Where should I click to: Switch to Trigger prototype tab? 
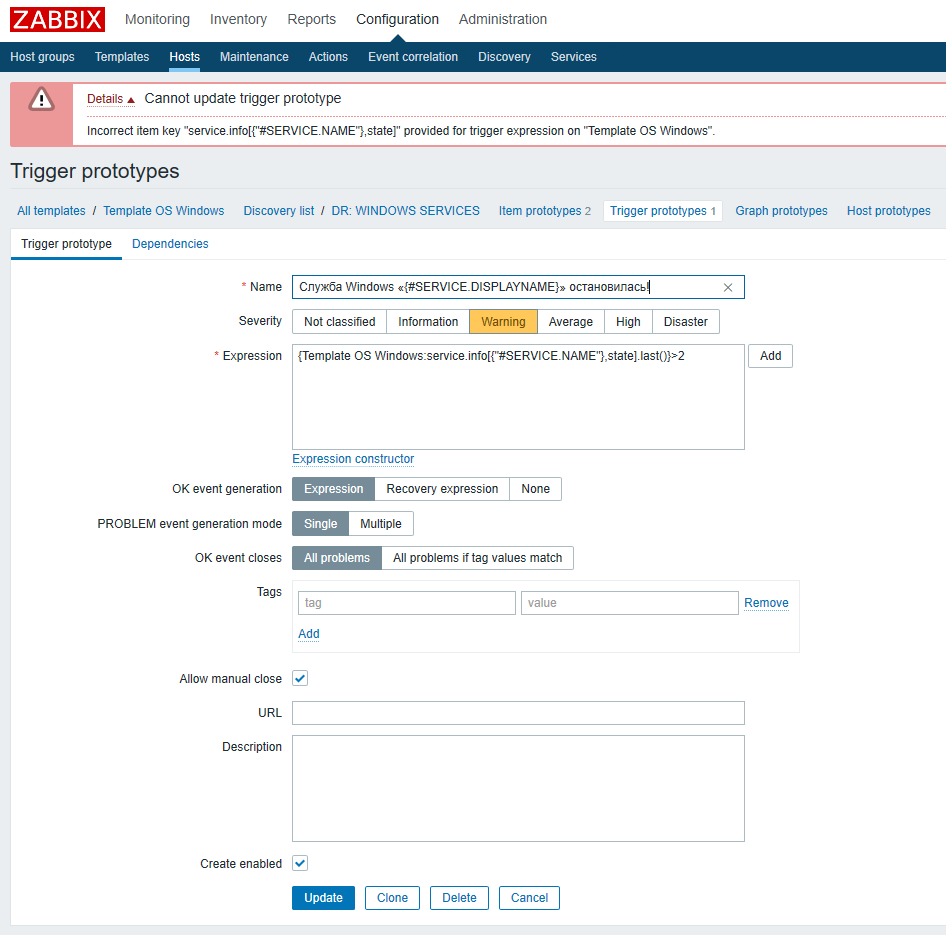(66, 244)
